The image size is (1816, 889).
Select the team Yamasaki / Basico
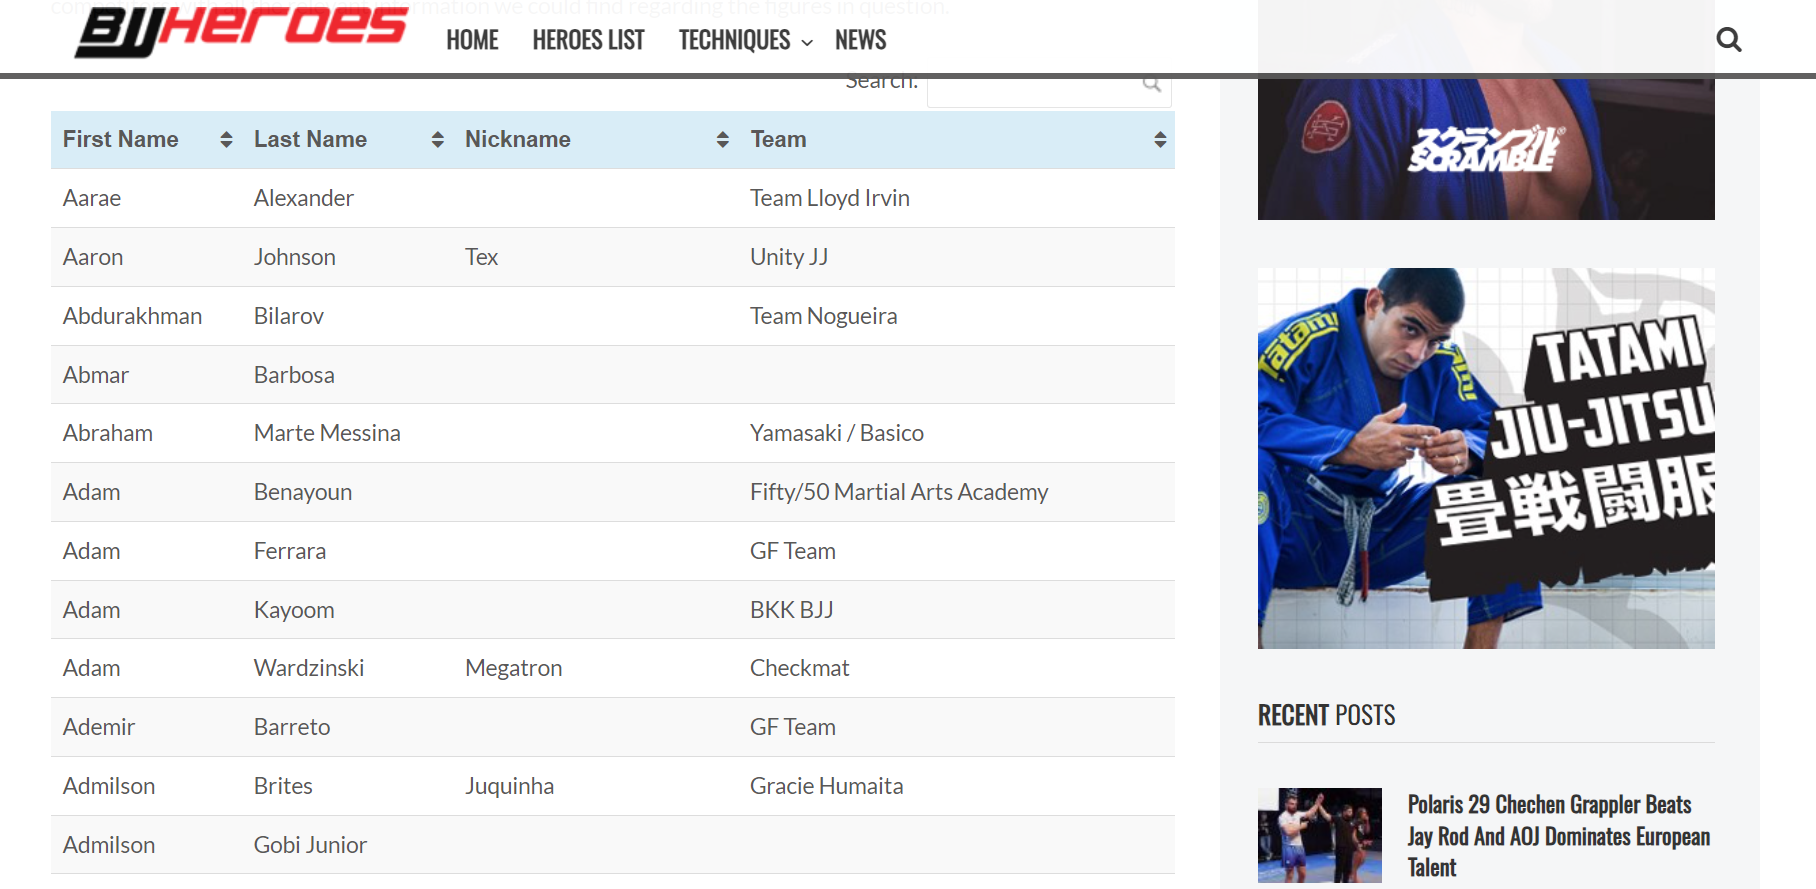pyautogui.click(x=837, y=433)
